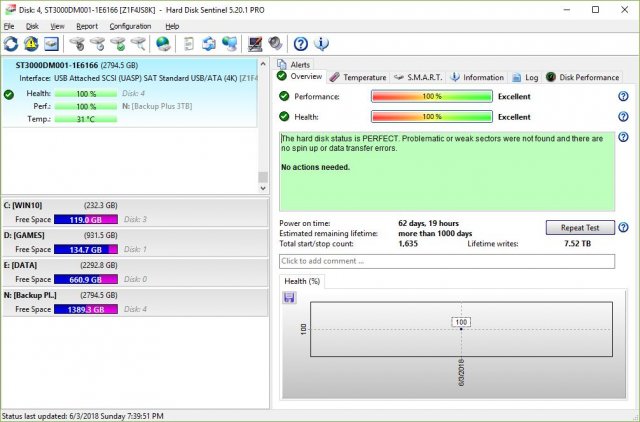Open the View menu
Image resolution: width=640 pixels, height=422 pixels.
(x=57, y=26)
